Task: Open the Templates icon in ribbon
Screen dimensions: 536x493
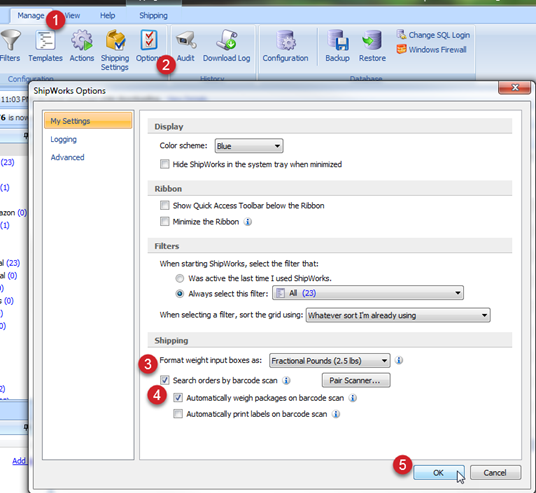Action: click(45, 40)
